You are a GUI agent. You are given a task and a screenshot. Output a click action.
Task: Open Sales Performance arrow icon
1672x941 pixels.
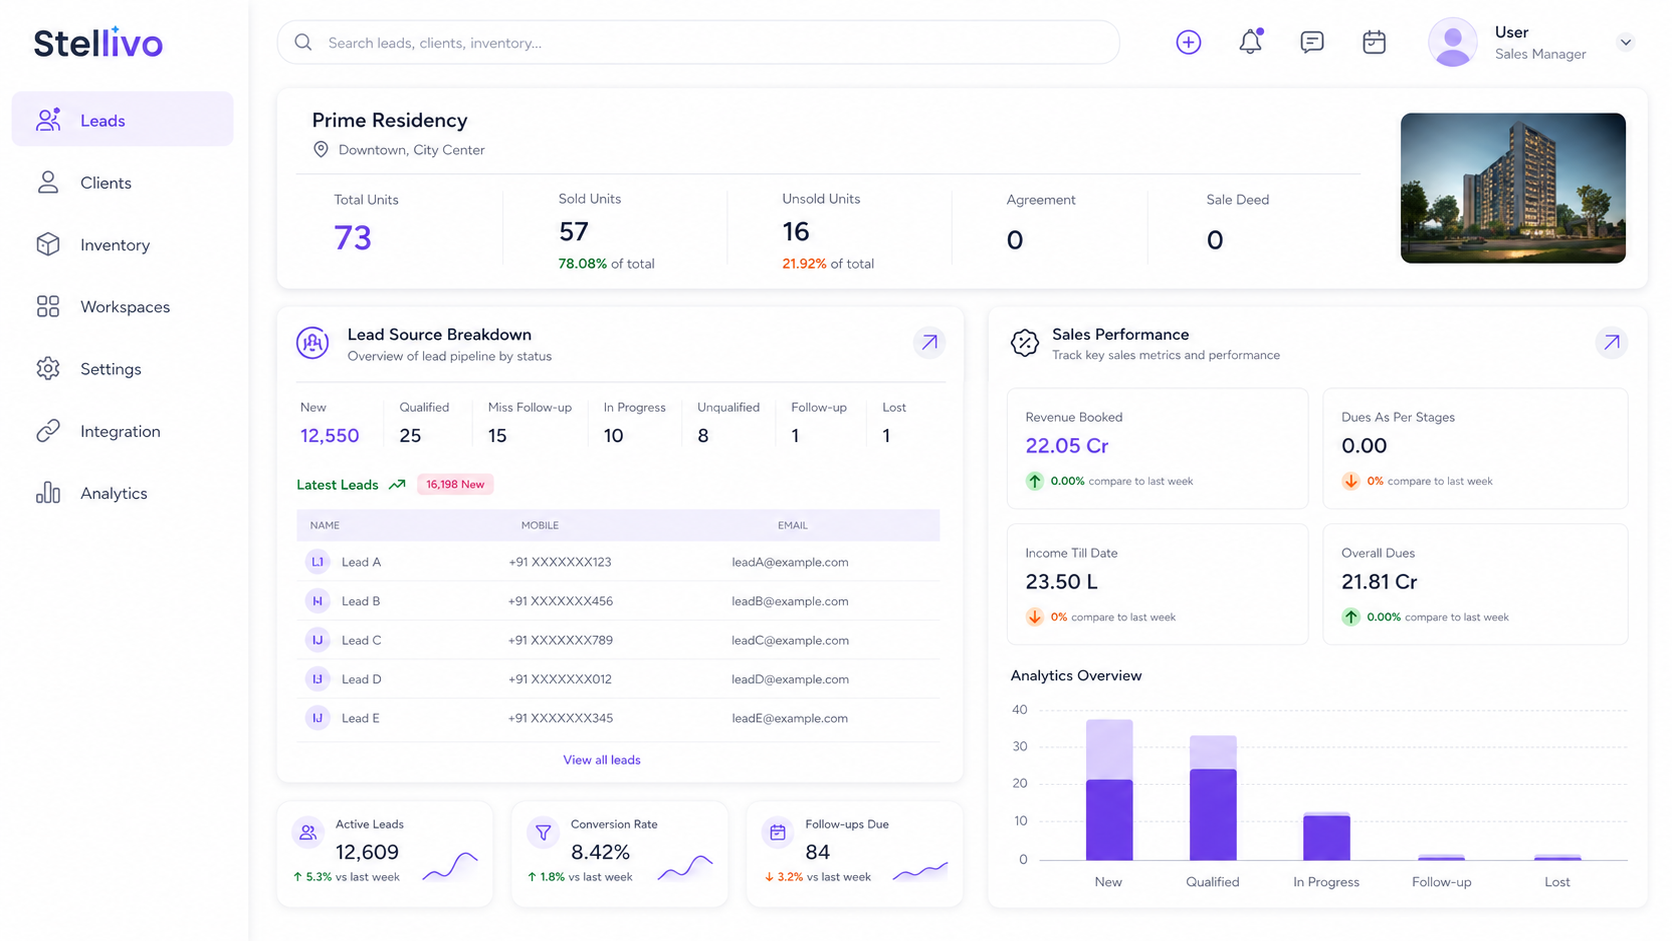(x=1611, y=342)
